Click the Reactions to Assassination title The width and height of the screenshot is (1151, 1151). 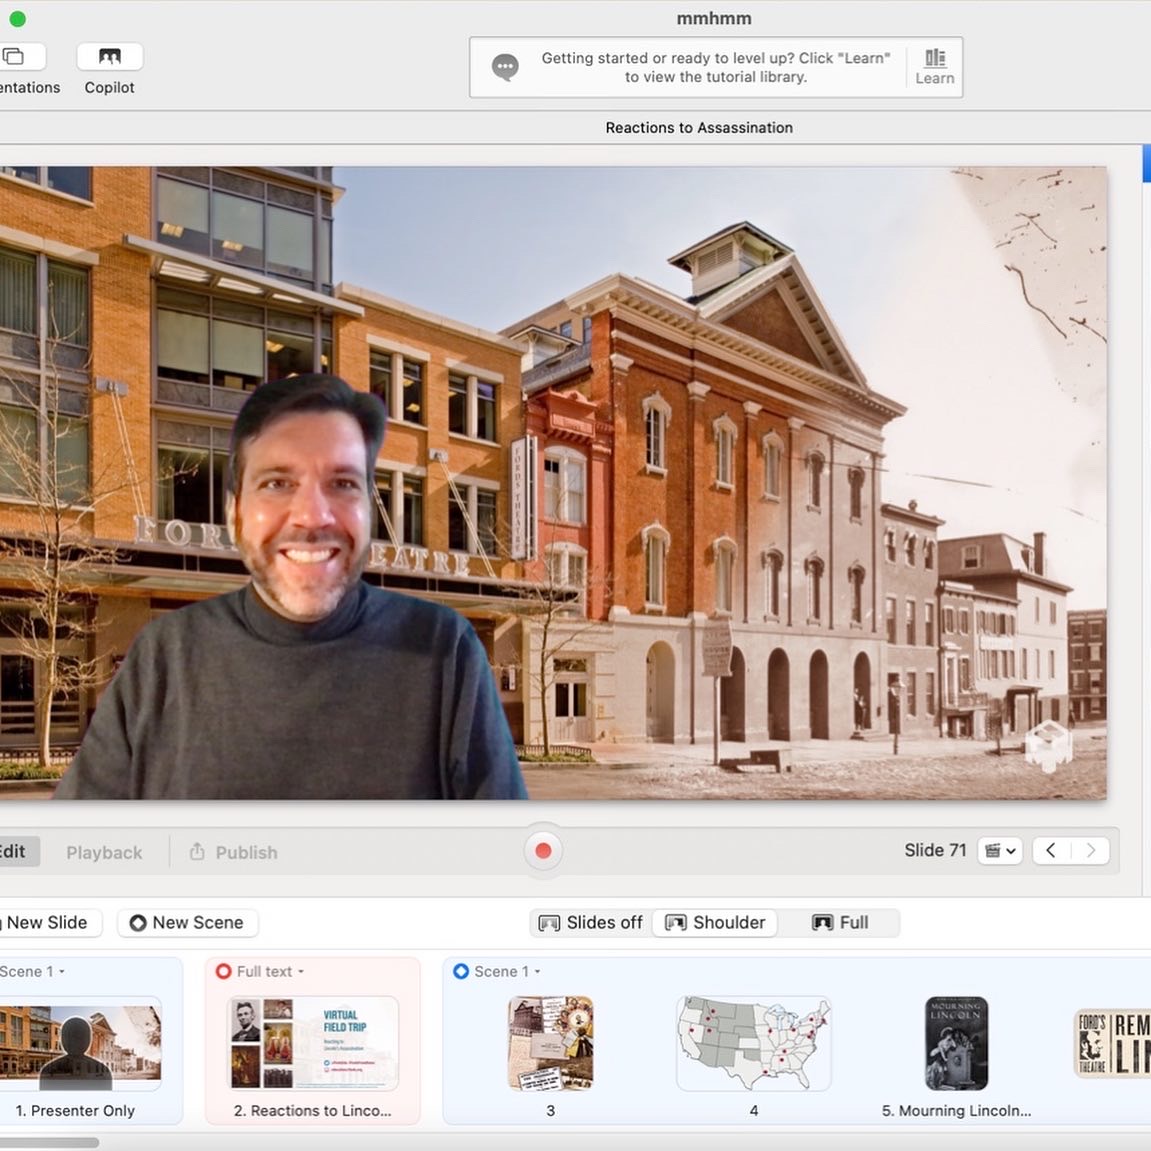pos(699,128)
